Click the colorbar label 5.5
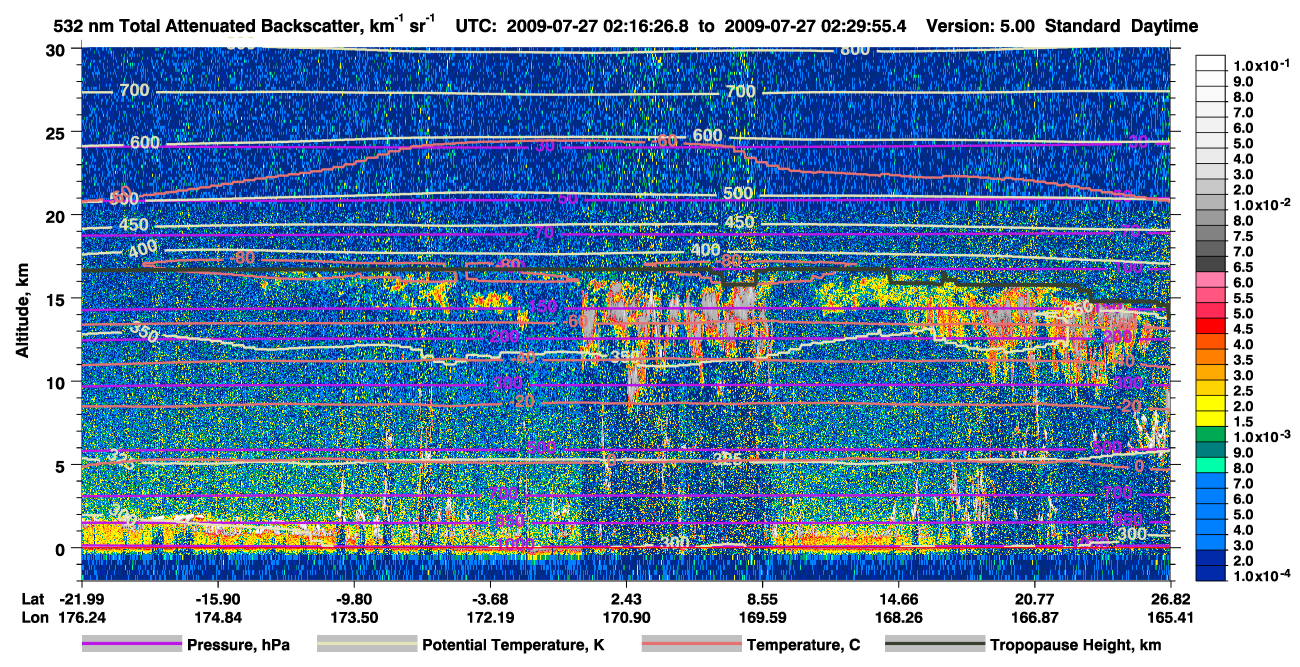 1245,298
